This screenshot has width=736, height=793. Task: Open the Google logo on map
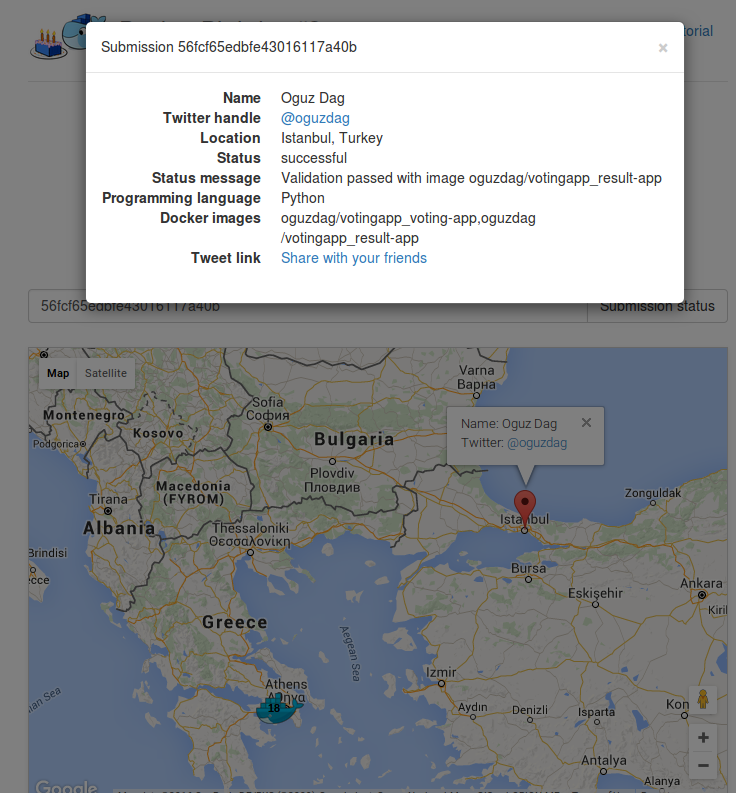[66, 786]
